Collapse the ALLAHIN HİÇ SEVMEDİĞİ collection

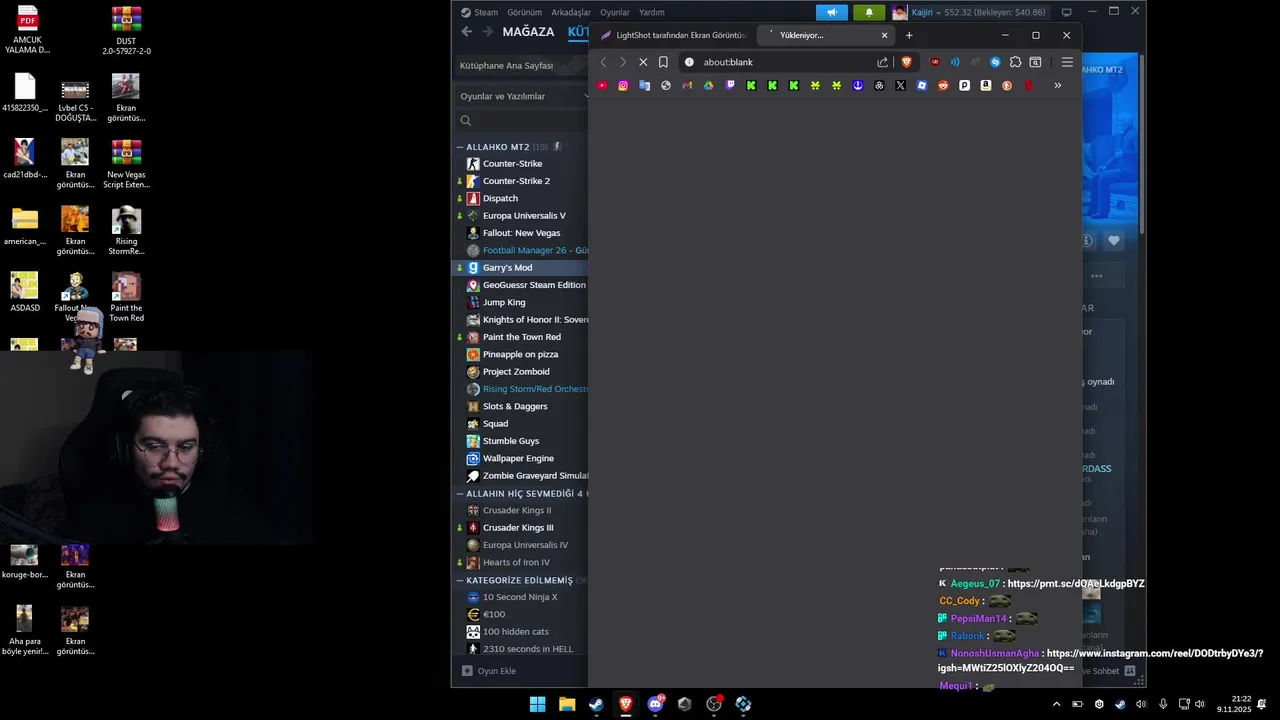[460, 493]
